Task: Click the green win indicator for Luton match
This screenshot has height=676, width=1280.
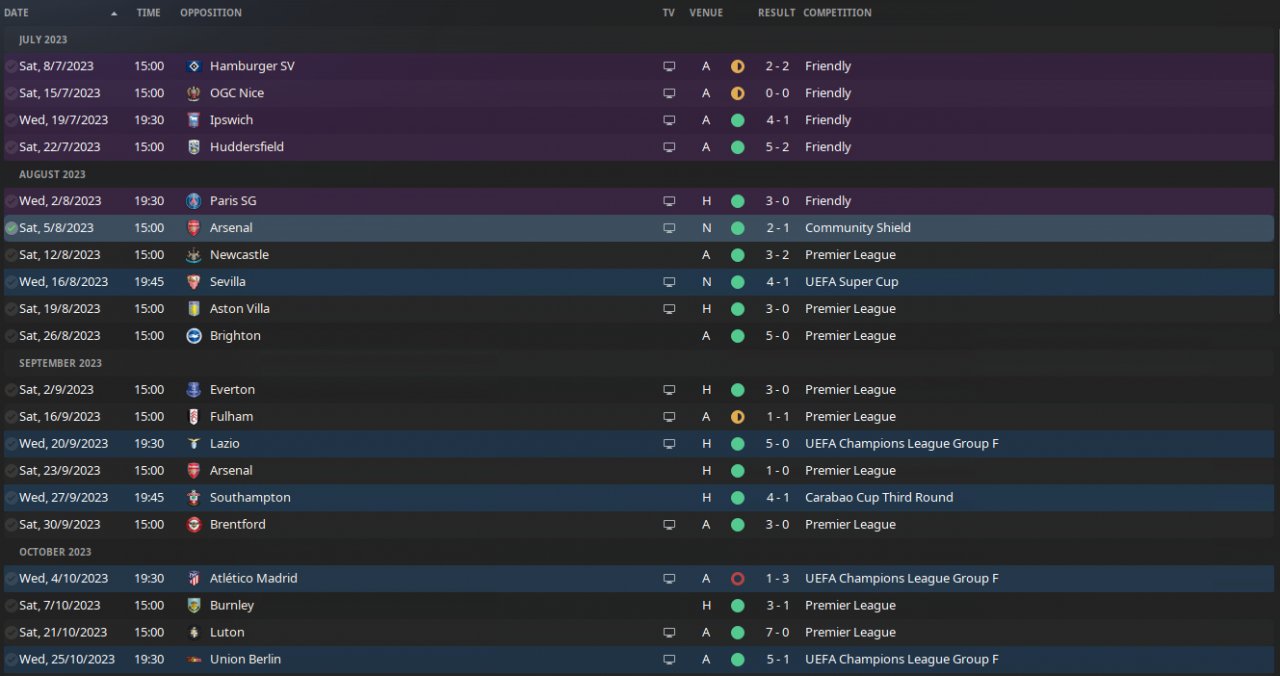Action: click(x=737, y=632)
